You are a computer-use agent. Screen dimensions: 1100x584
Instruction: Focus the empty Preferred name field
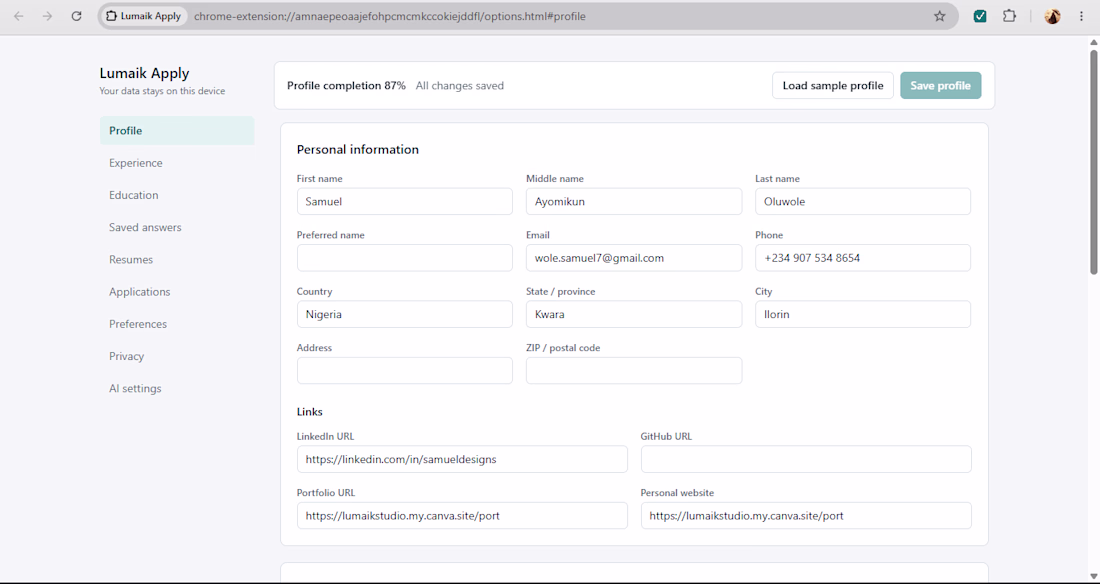405,258
